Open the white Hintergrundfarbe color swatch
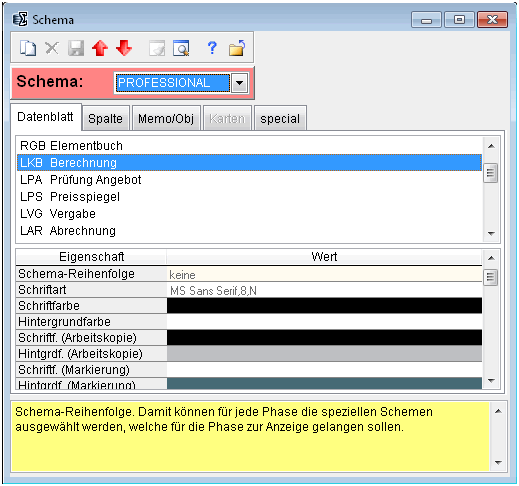 click(324, 322)
